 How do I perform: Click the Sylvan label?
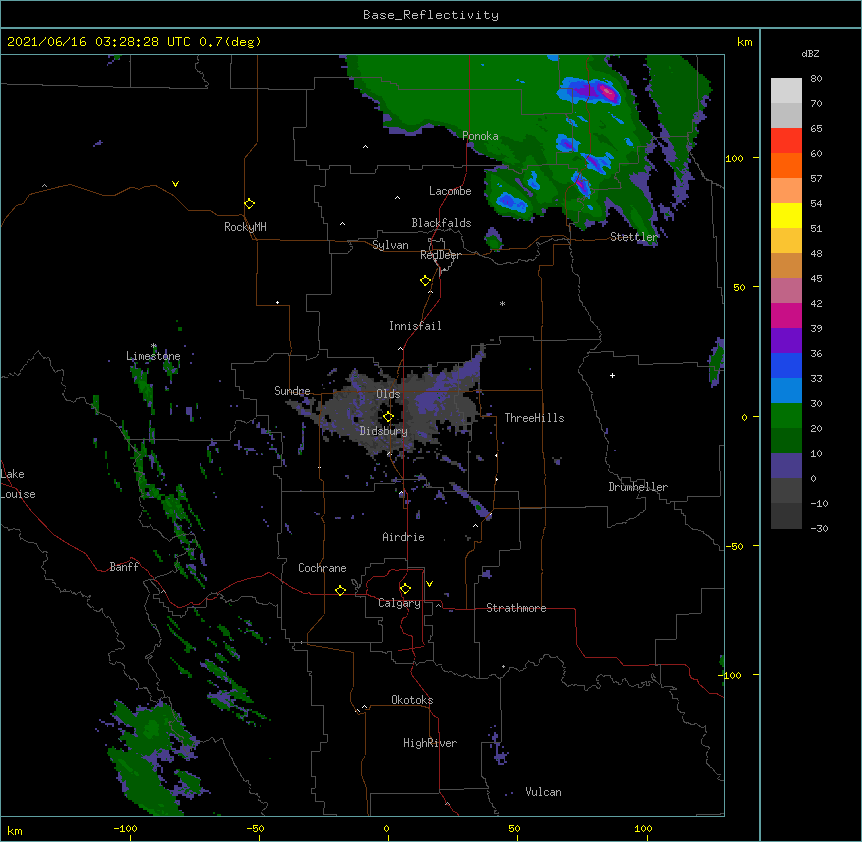[390, 245]
